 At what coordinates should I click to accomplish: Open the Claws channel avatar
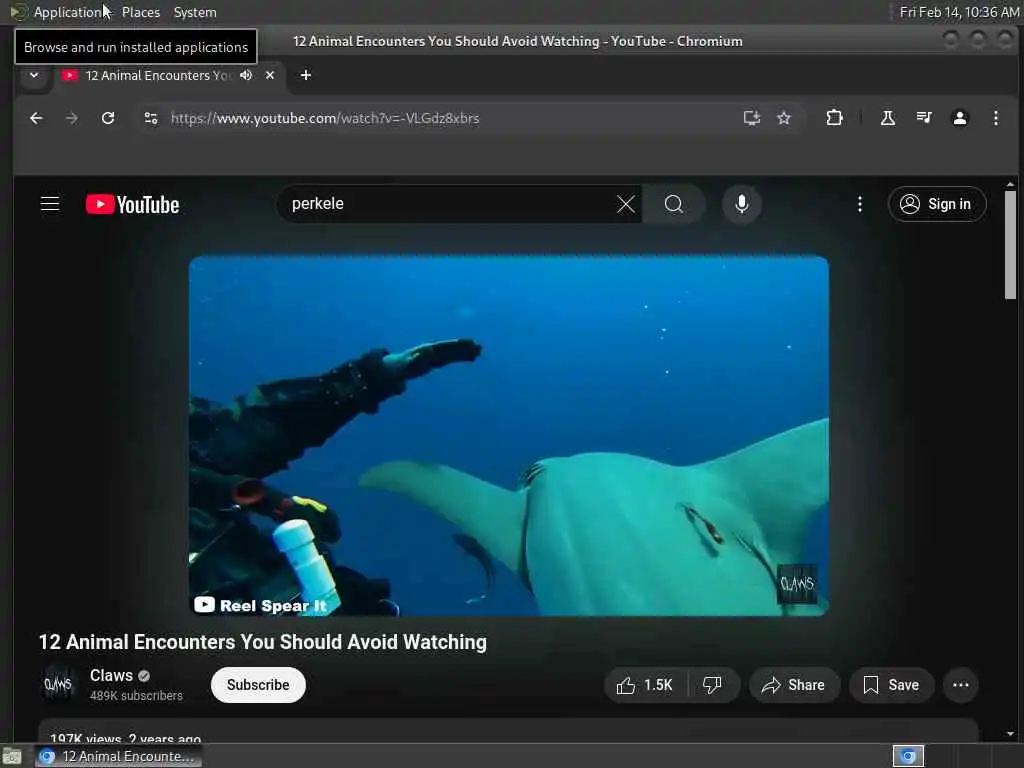click(58, 684)
